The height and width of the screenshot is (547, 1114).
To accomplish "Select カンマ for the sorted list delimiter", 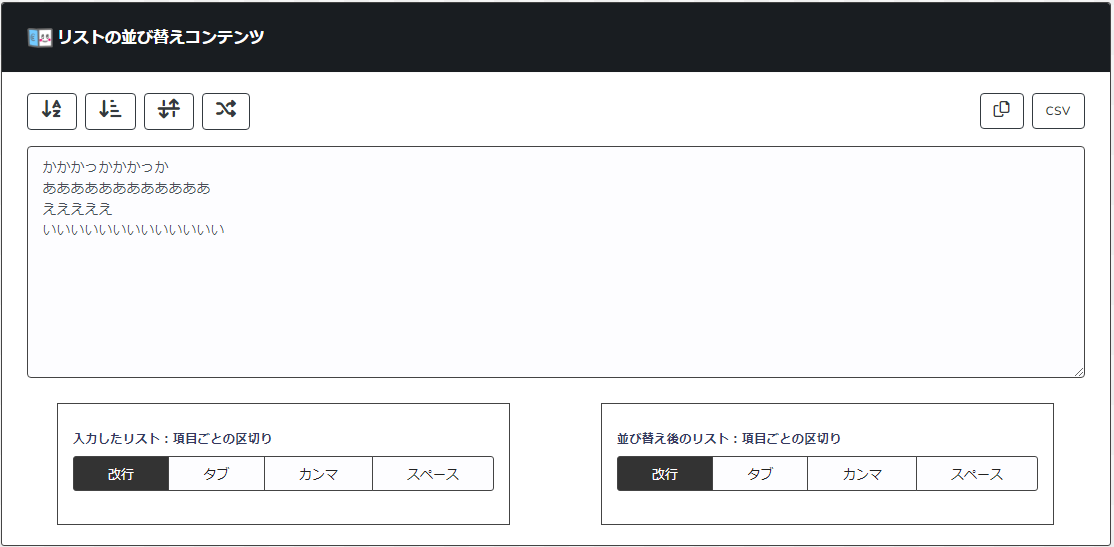I will click(x=862, y=474).
